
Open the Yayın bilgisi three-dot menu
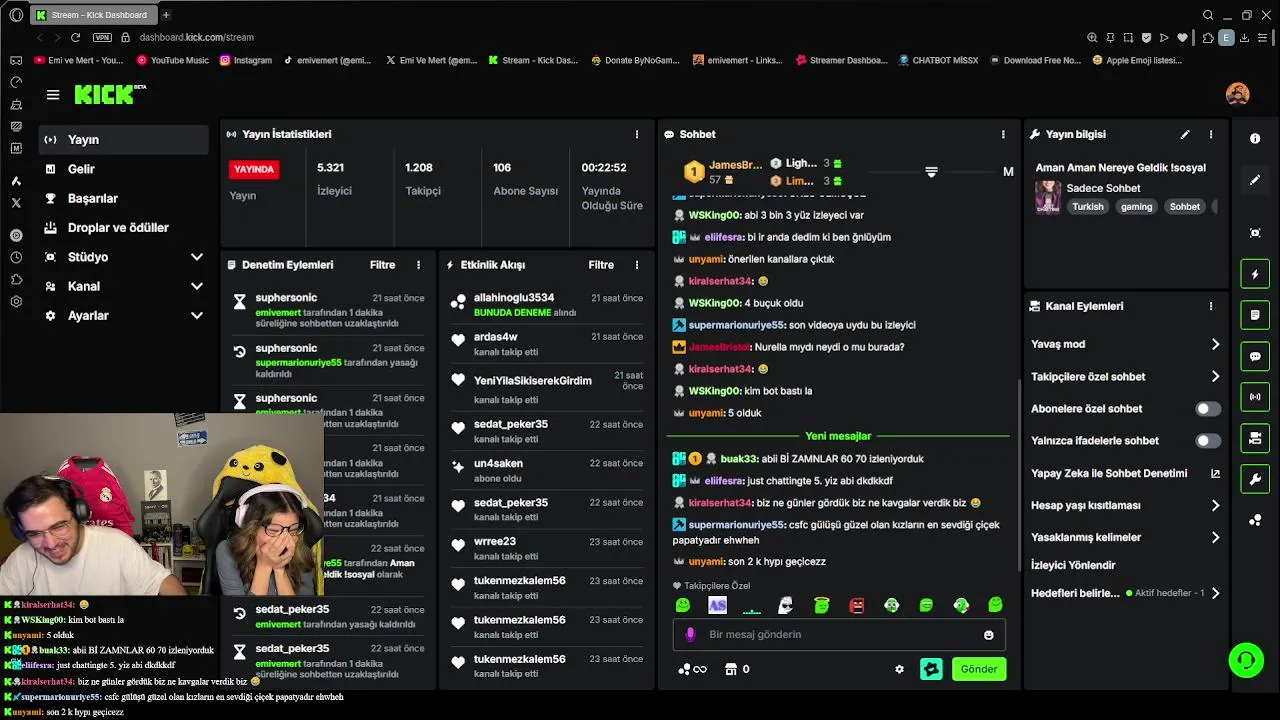[x=1211, y=134]
